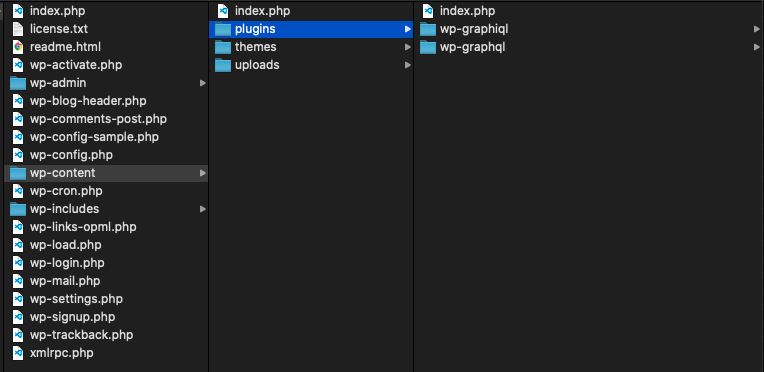Click the wp-admin folder icon
The width and height of the screenshot is (764, 372).
[x=18, y=83]
